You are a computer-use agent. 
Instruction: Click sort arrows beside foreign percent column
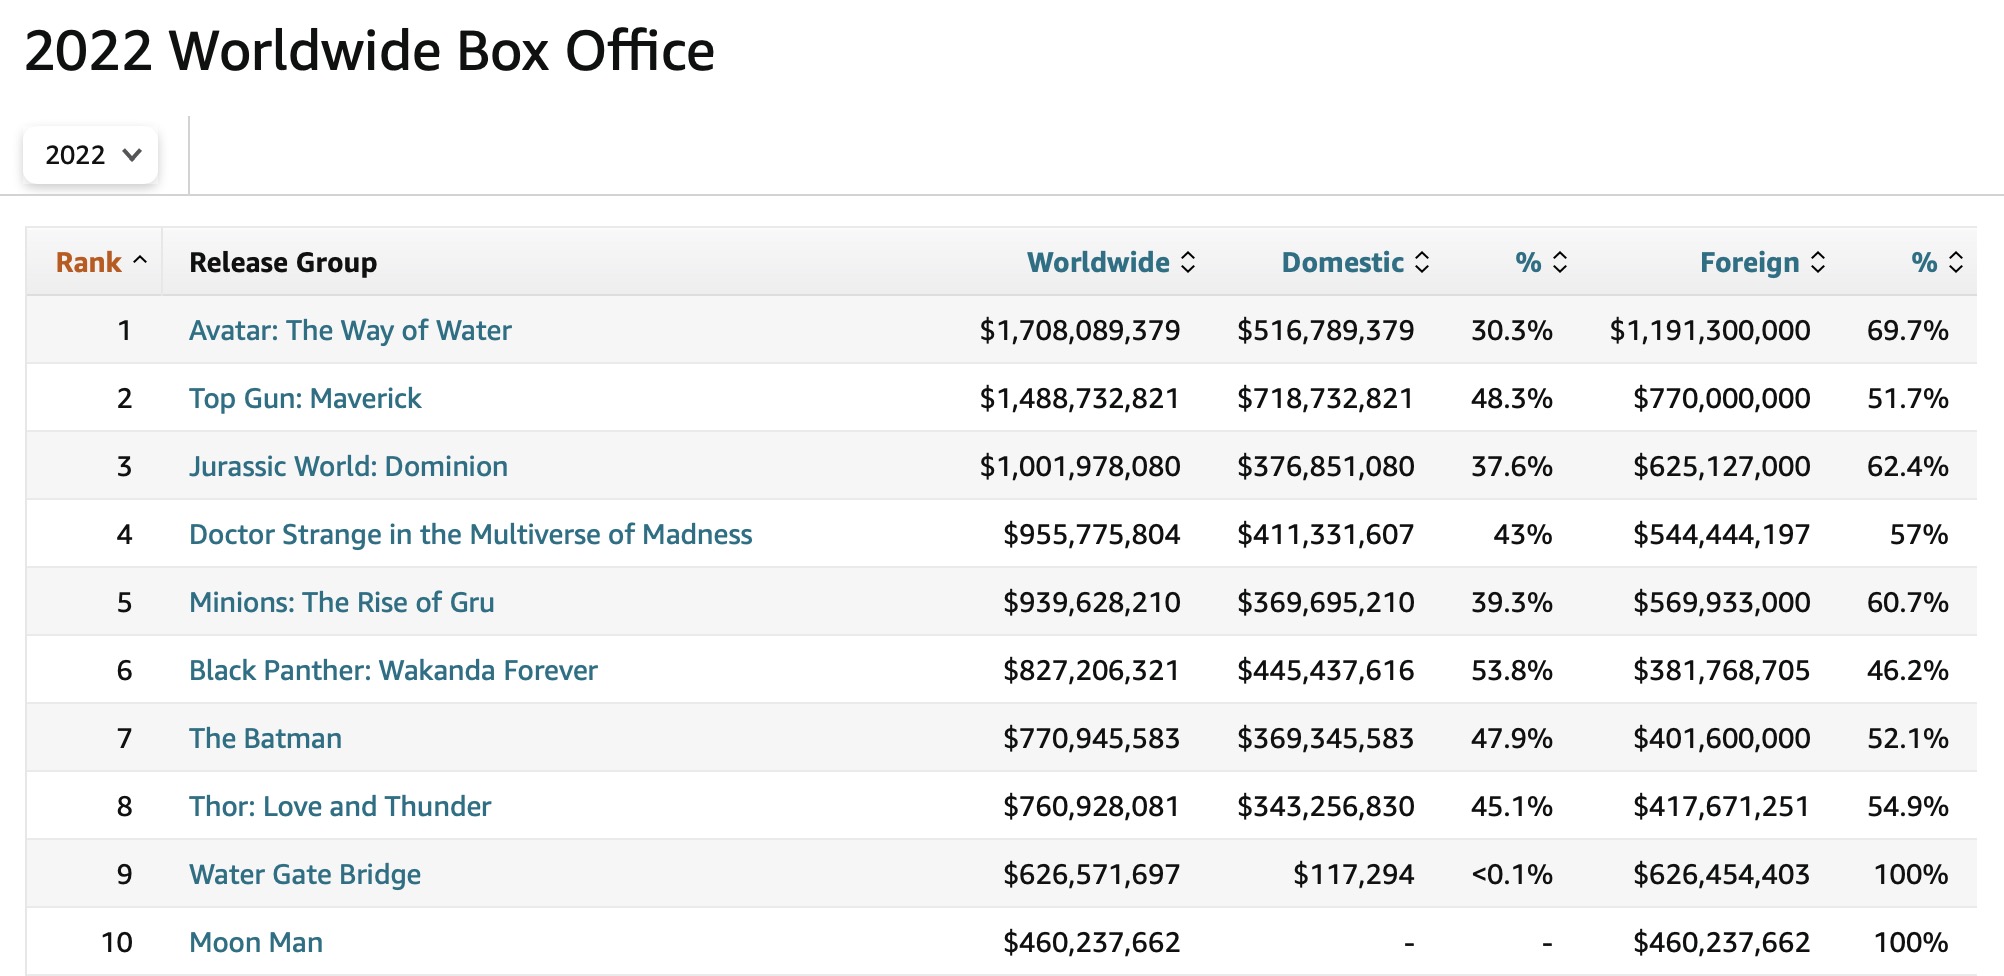(x=1956, y=262)
